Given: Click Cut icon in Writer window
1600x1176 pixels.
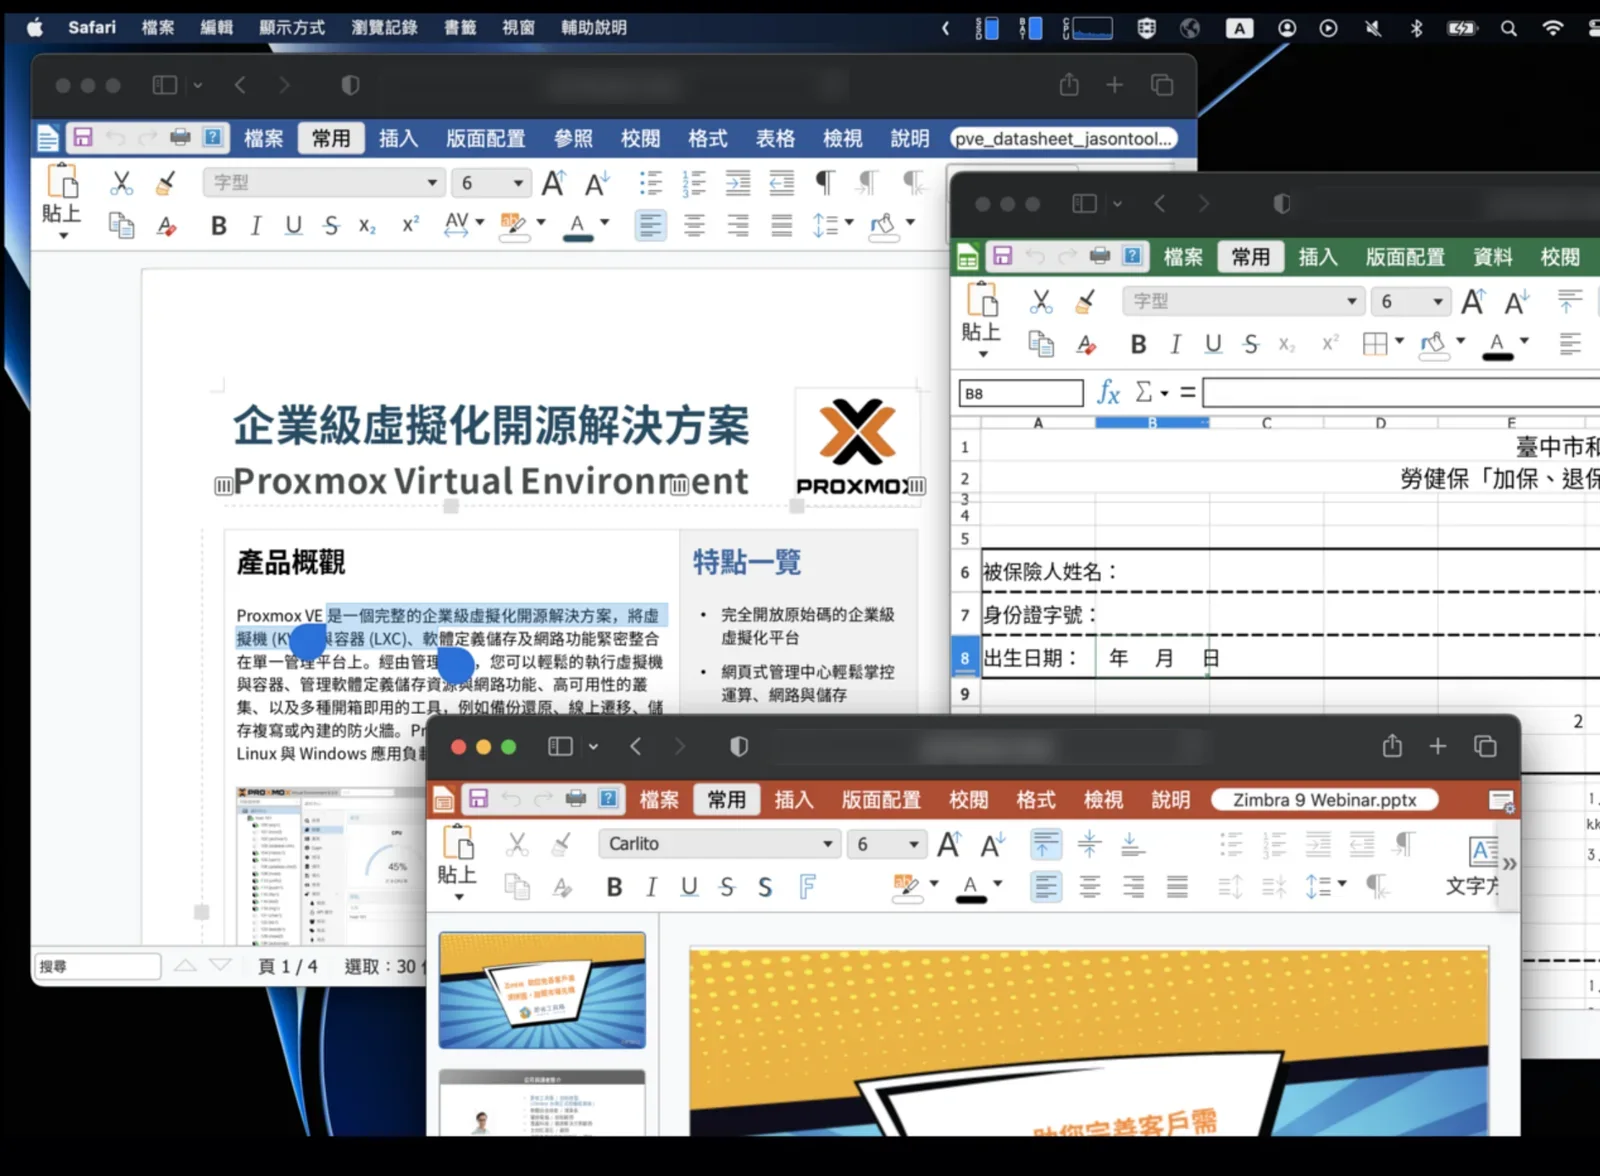Looking at the screenshot, I should [121, 182].
